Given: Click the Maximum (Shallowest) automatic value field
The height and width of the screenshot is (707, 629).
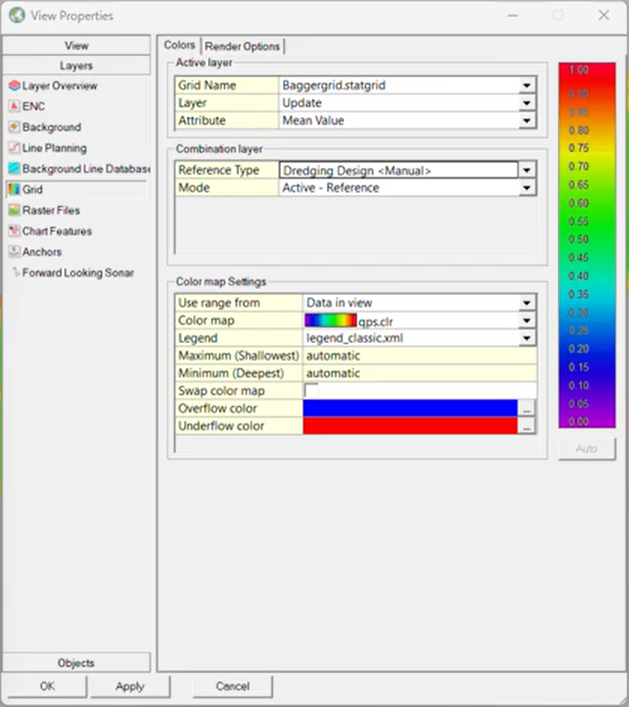Looking at the screenshot, I should click(x=420, y=356).
